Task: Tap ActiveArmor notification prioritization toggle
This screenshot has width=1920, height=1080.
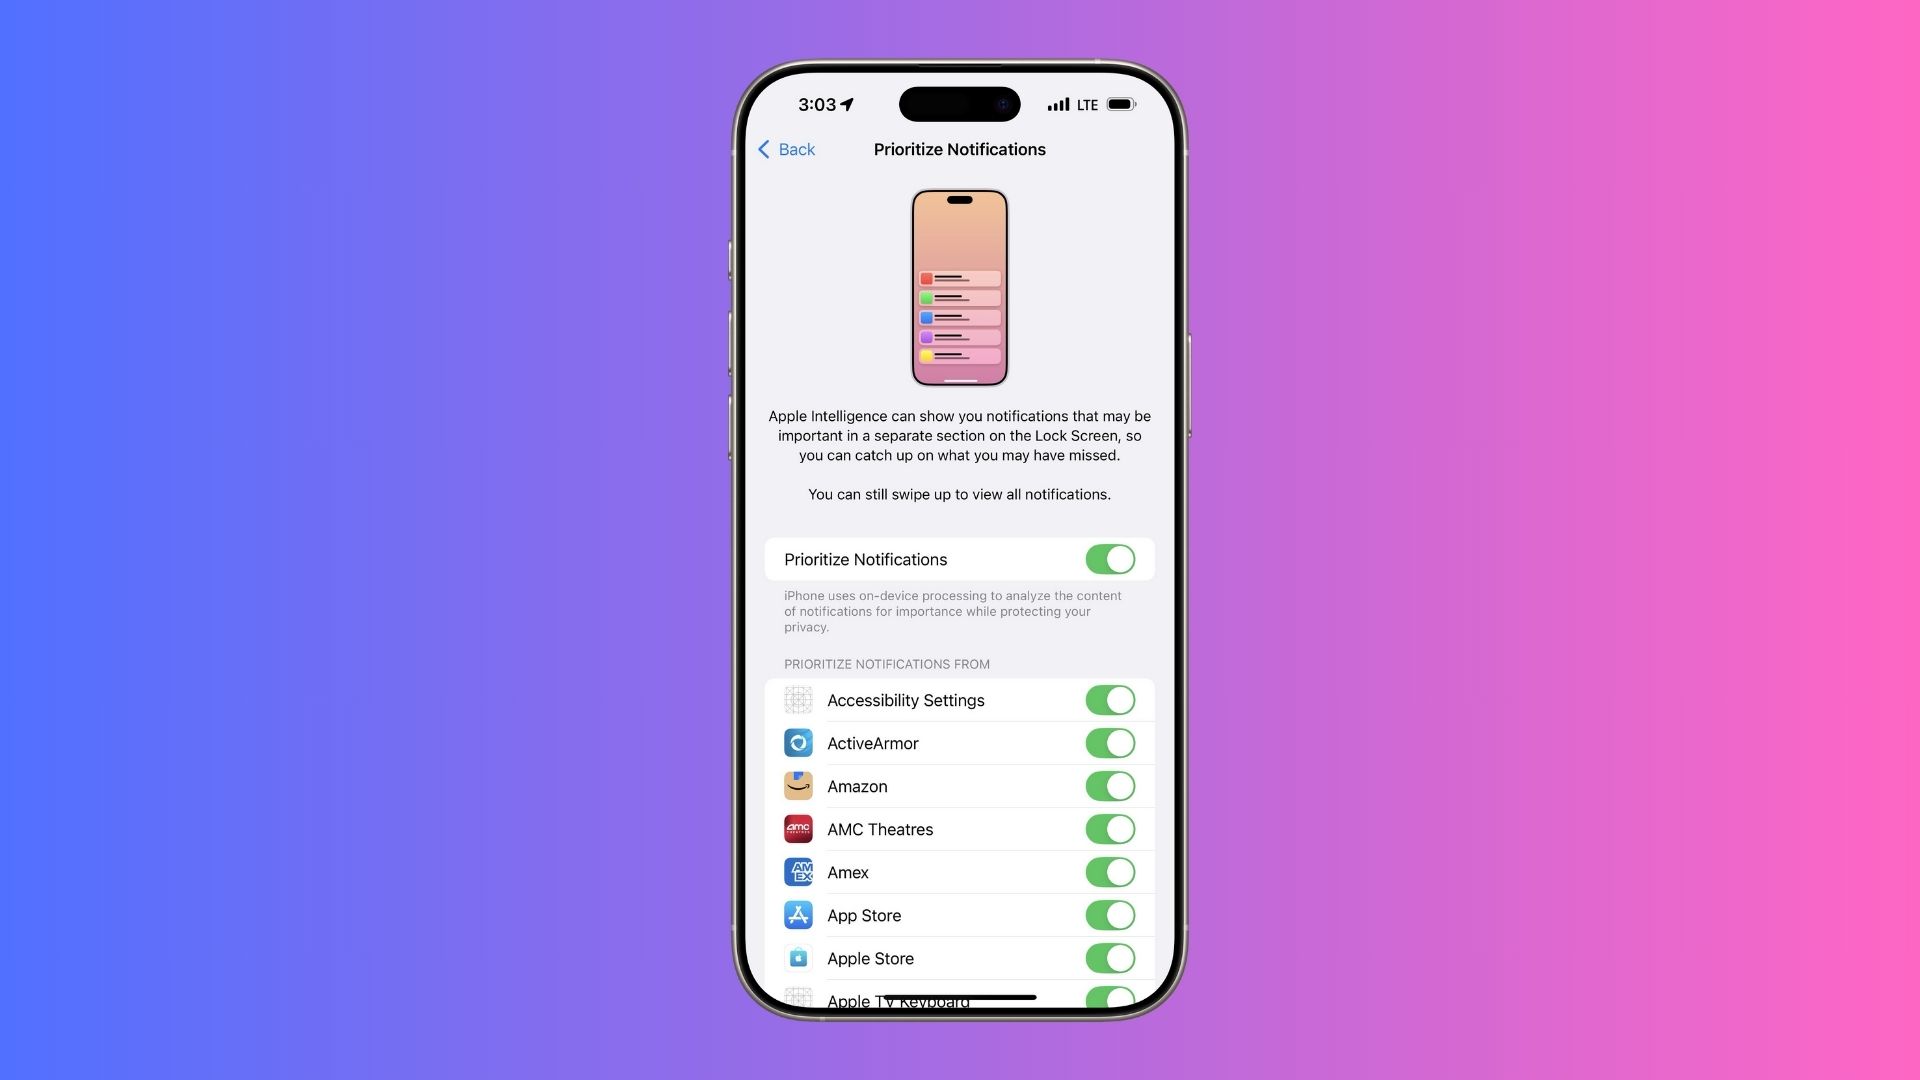Action: (1109, 742)
